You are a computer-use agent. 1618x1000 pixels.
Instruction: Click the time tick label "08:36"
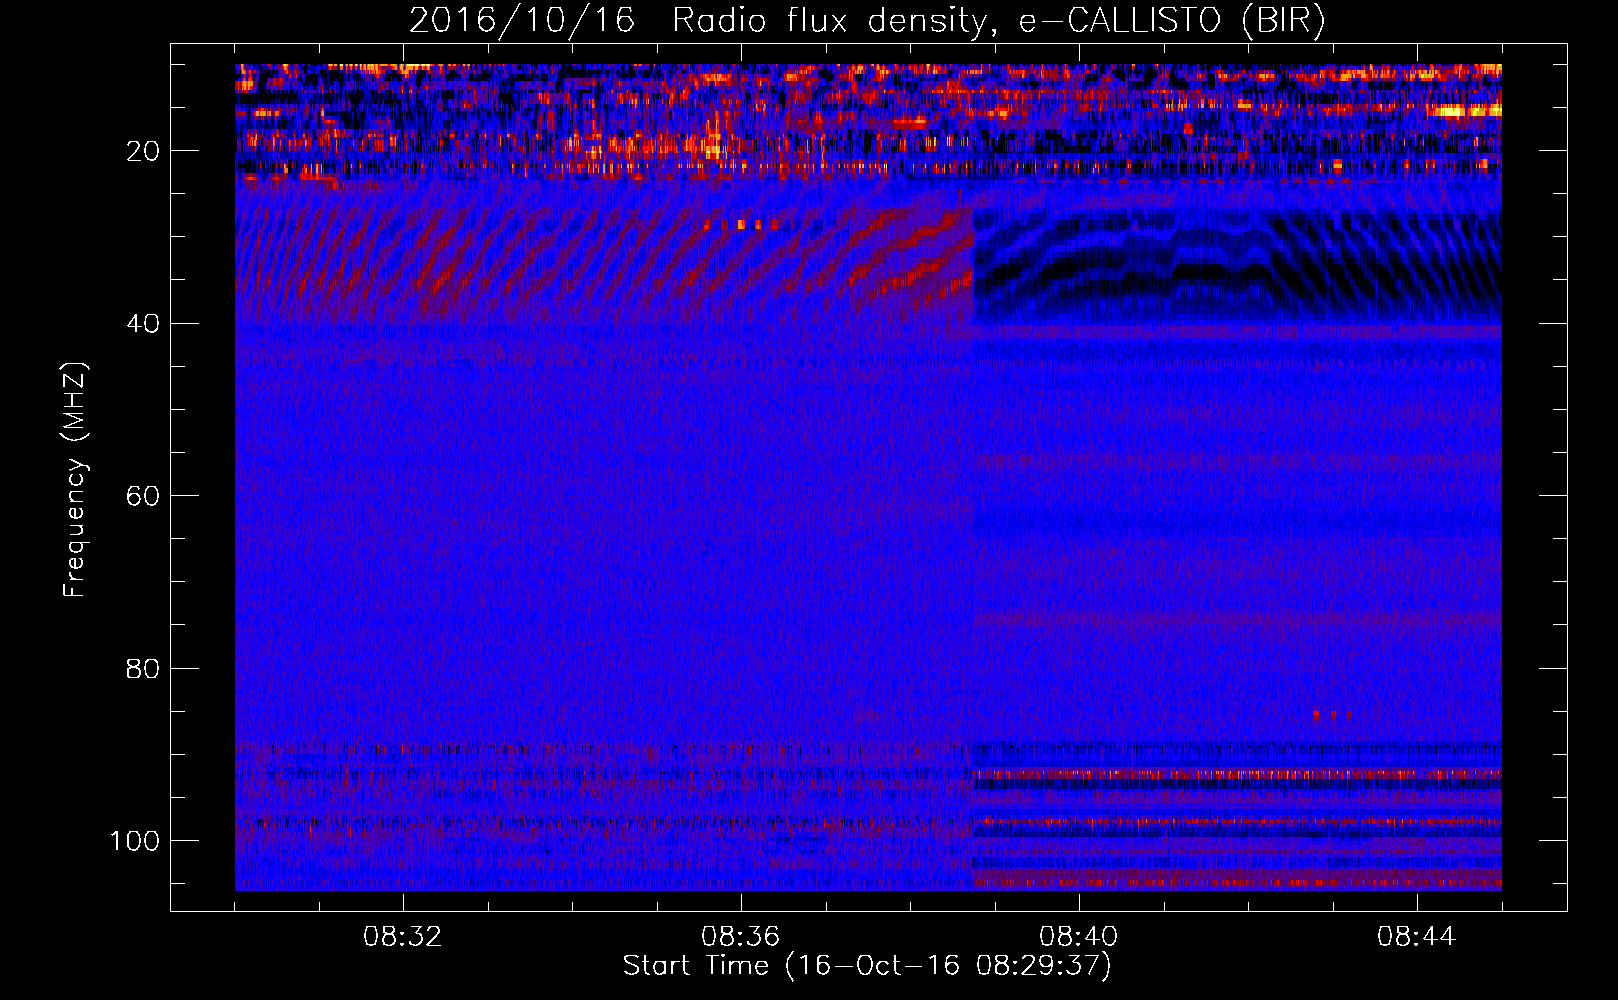tap(740, 937)
